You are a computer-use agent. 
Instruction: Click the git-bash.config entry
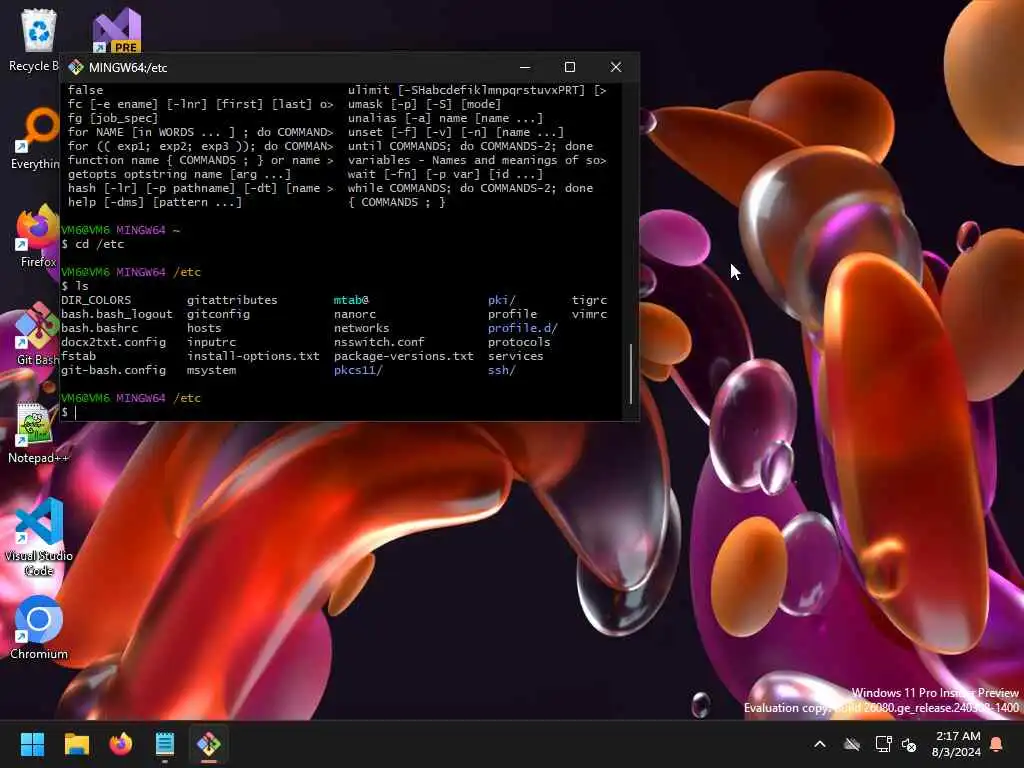point(114,370)
